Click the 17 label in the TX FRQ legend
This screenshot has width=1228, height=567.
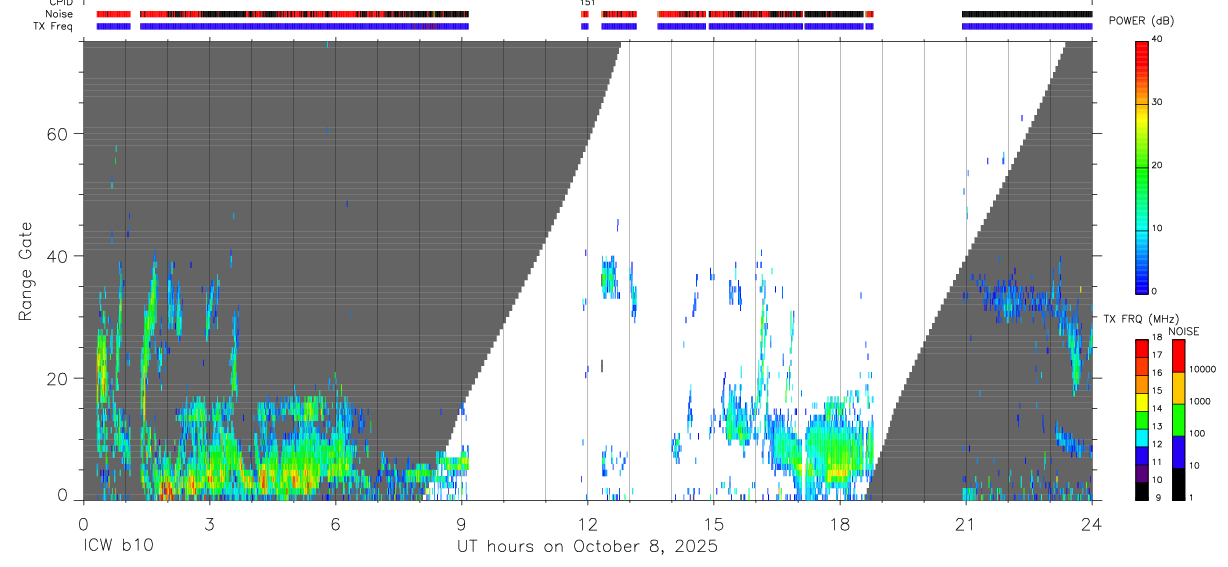pos(1158,355)
